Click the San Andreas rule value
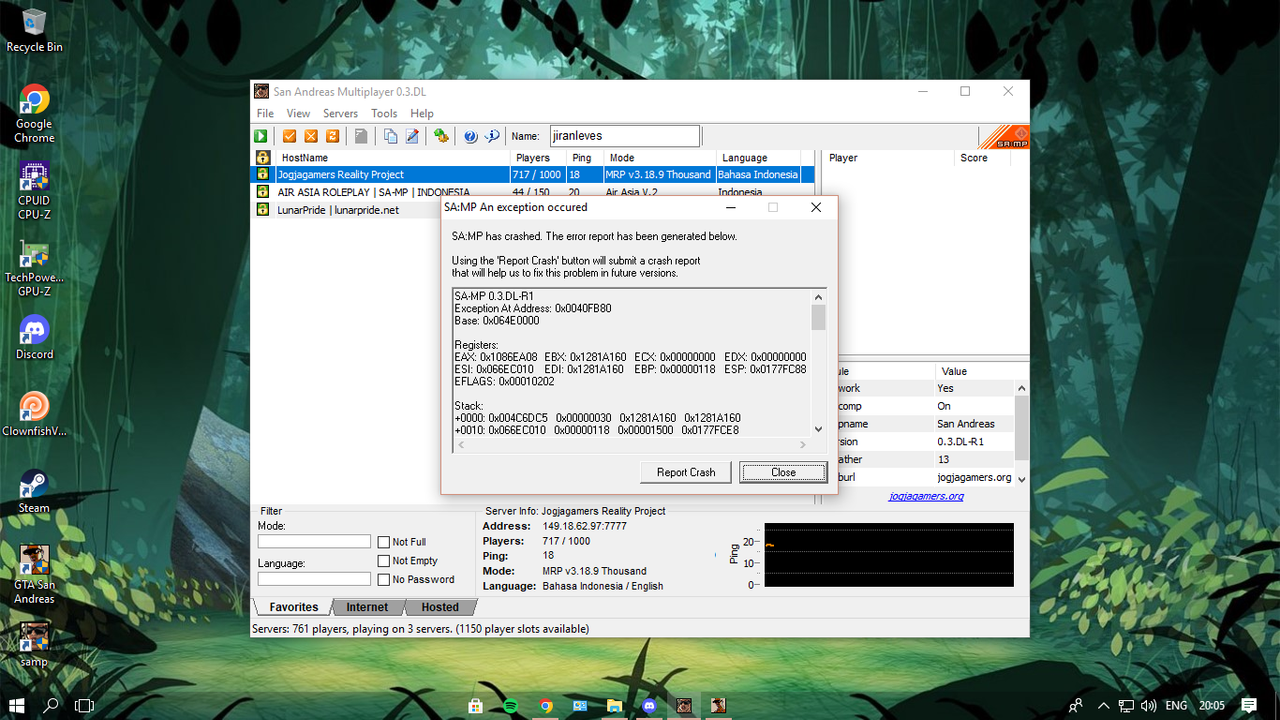 pyautogui.click(x=966, y=424)
